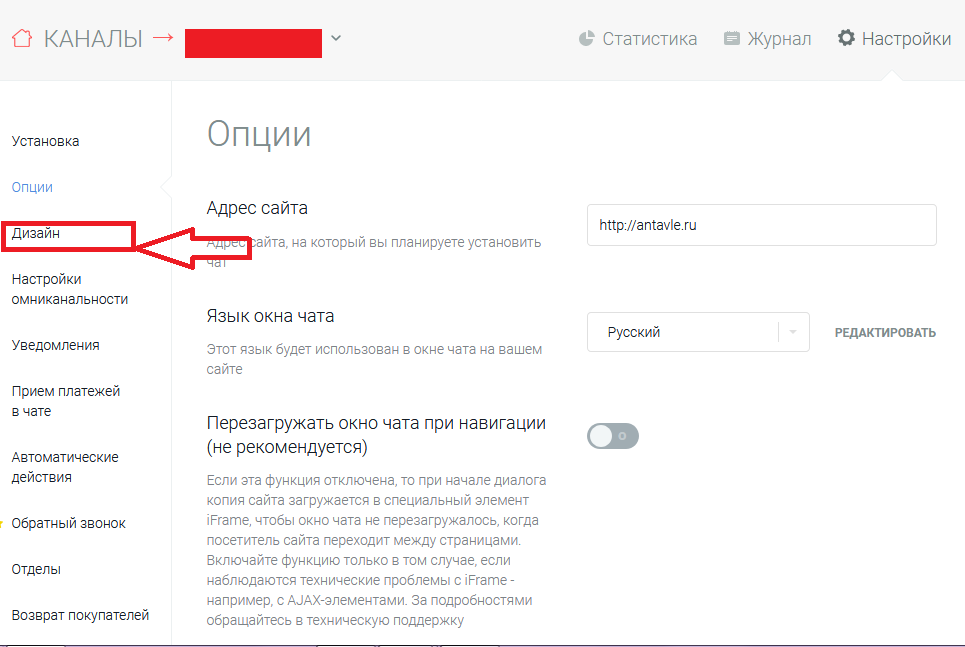
Task: Open the Обратный звонок section
Action: point(68,523)
